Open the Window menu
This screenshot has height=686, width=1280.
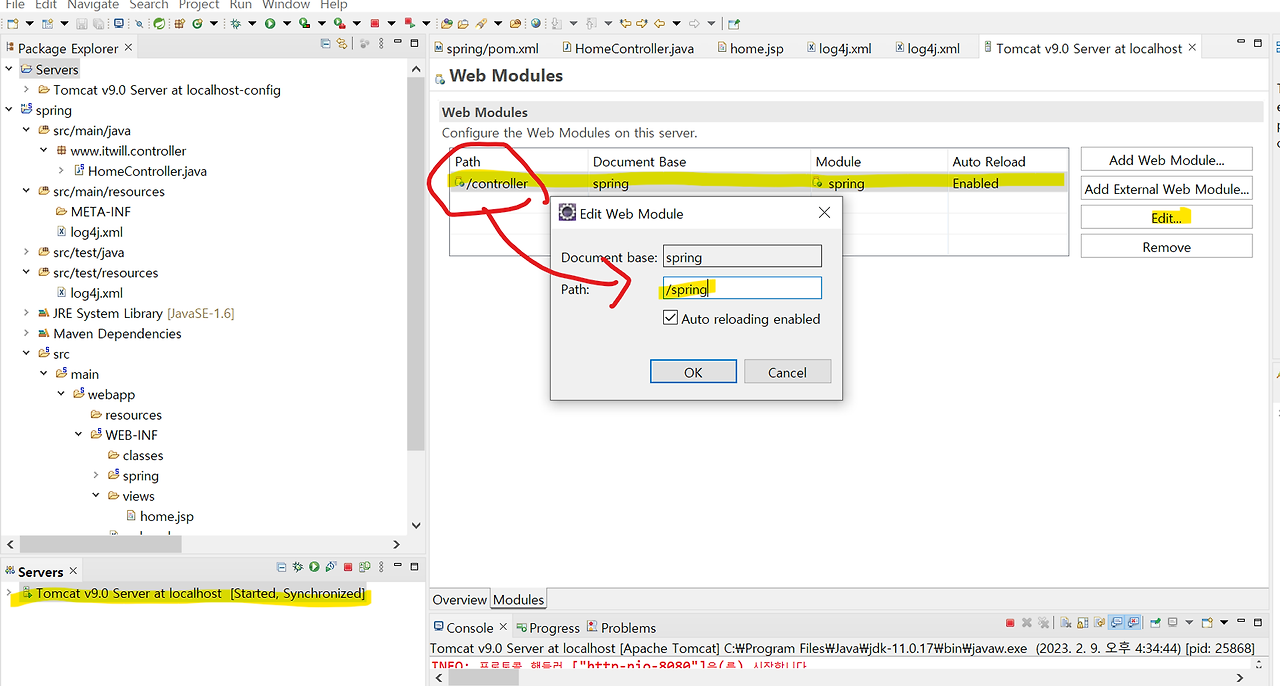286,5
